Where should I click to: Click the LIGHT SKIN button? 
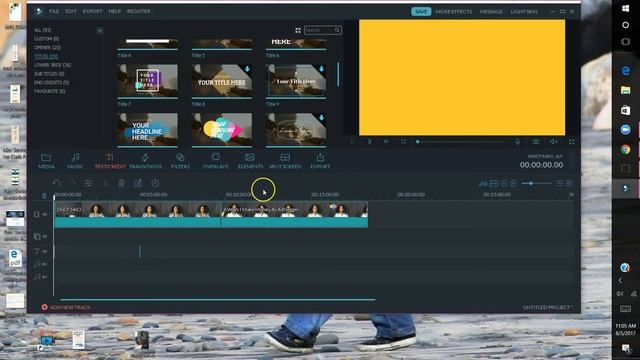(524, 11)
